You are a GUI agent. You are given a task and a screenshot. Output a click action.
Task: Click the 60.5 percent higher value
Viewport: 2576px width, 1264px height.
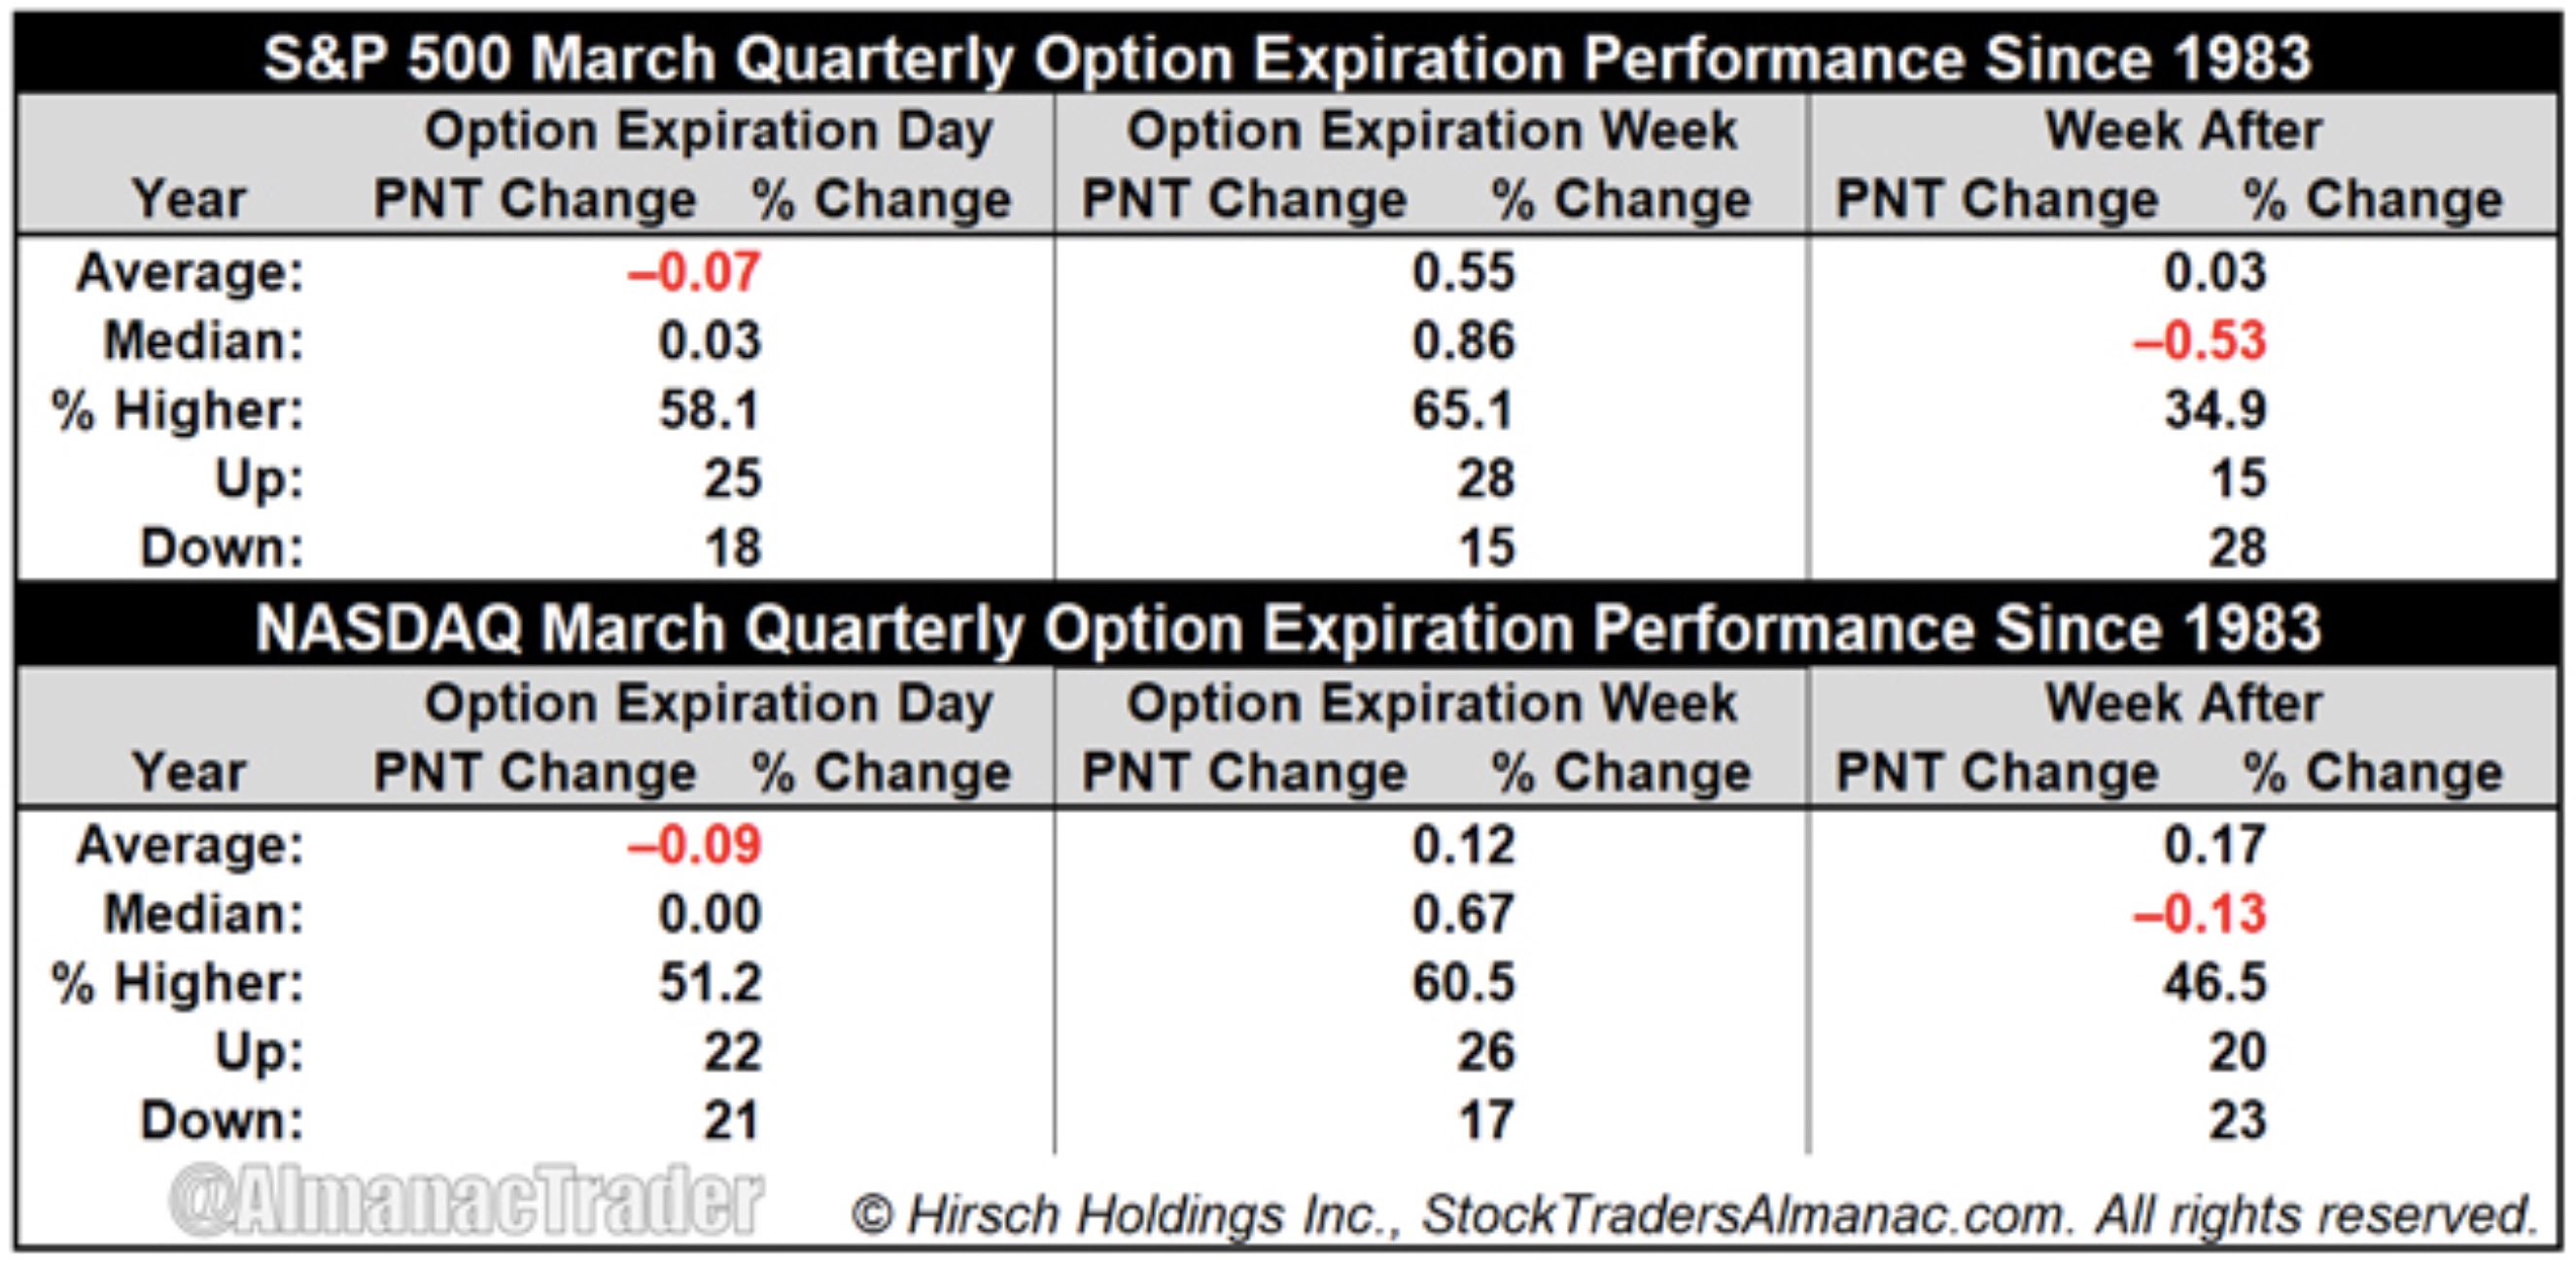point(1463,983)
